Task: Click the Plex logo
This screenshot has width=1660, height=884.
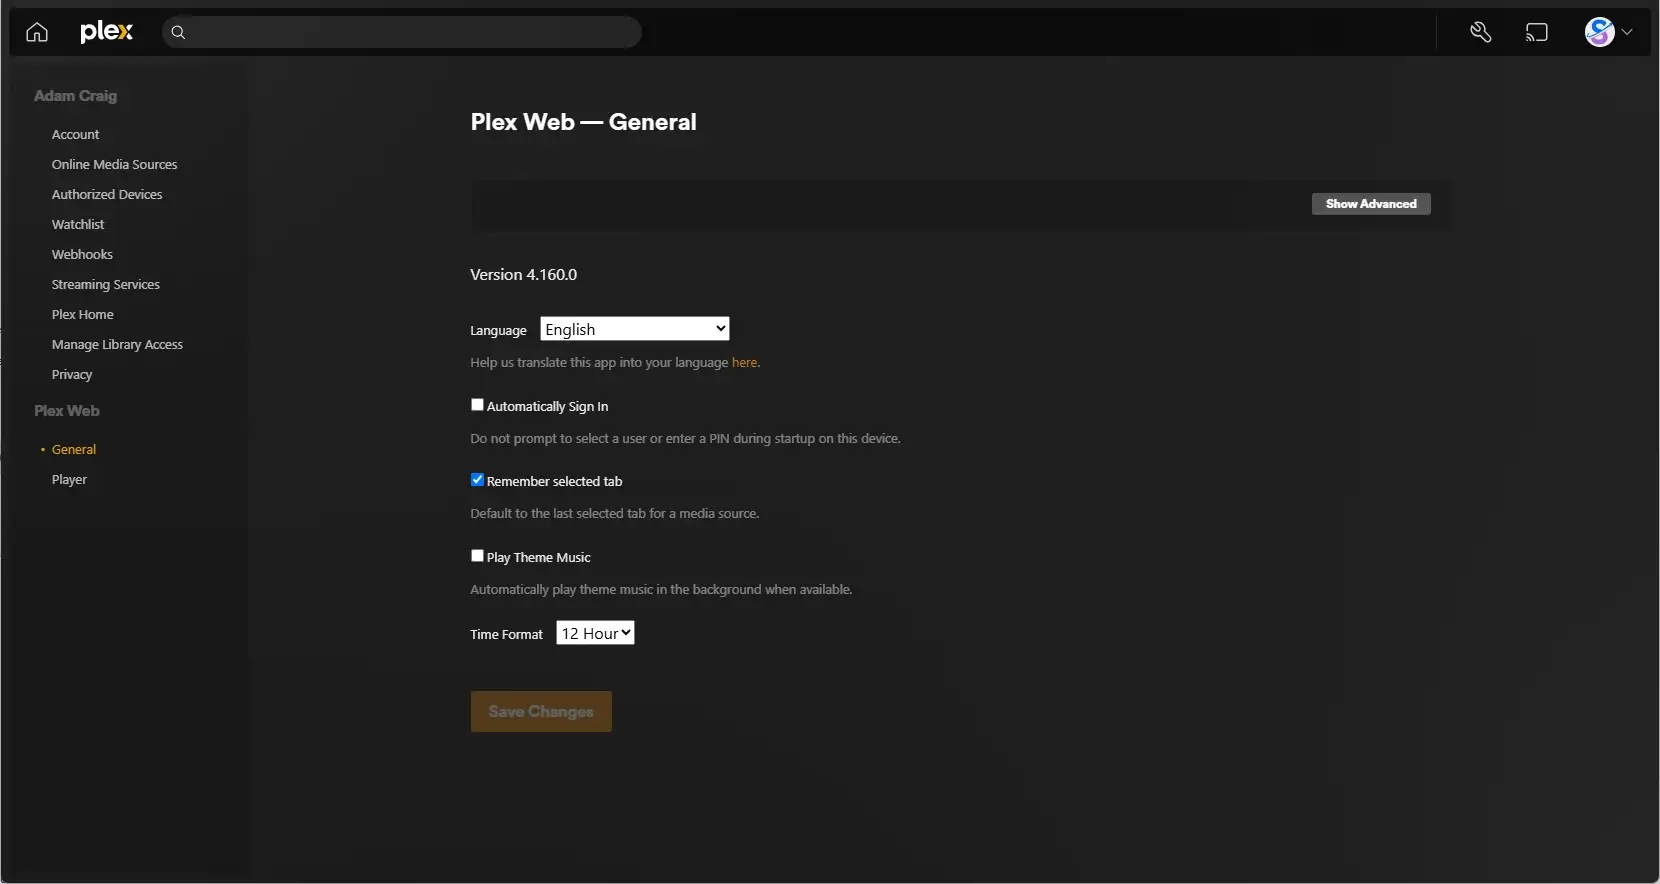Action: click(106, 32)
